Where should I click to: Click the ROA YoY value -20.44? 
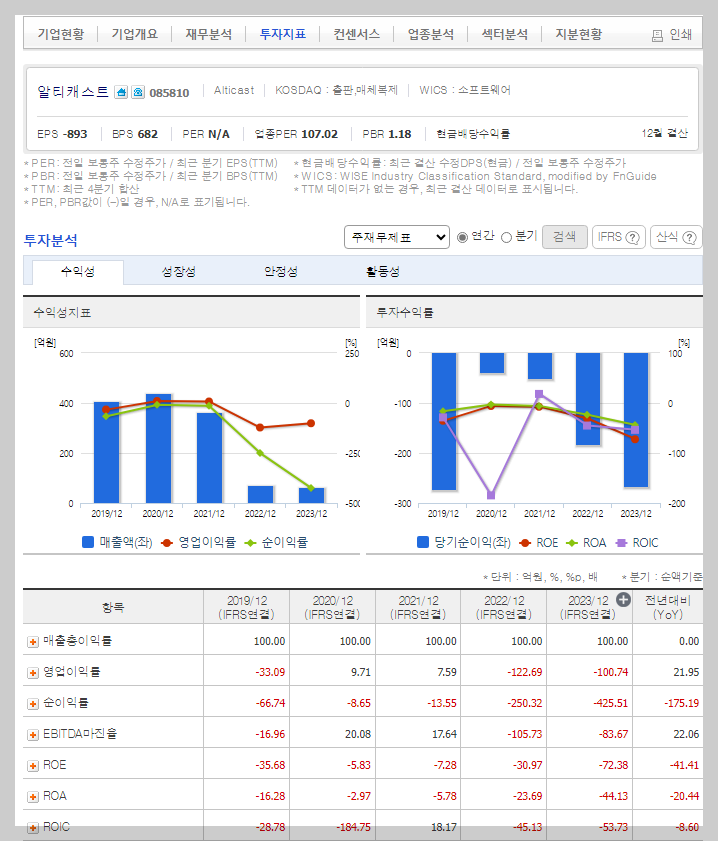pyautogui.click(x=684, y=796)
